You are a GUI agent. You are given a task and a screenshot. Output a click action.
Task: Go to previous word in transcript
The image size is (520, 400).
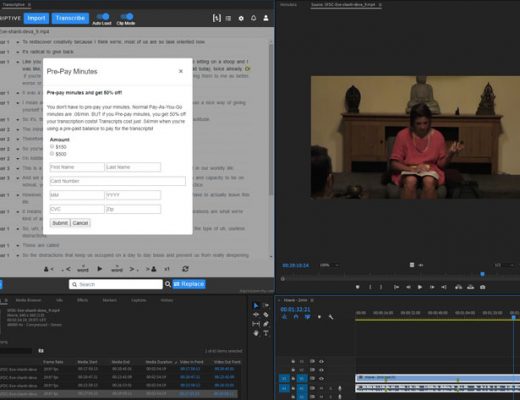tap(83, 269)
